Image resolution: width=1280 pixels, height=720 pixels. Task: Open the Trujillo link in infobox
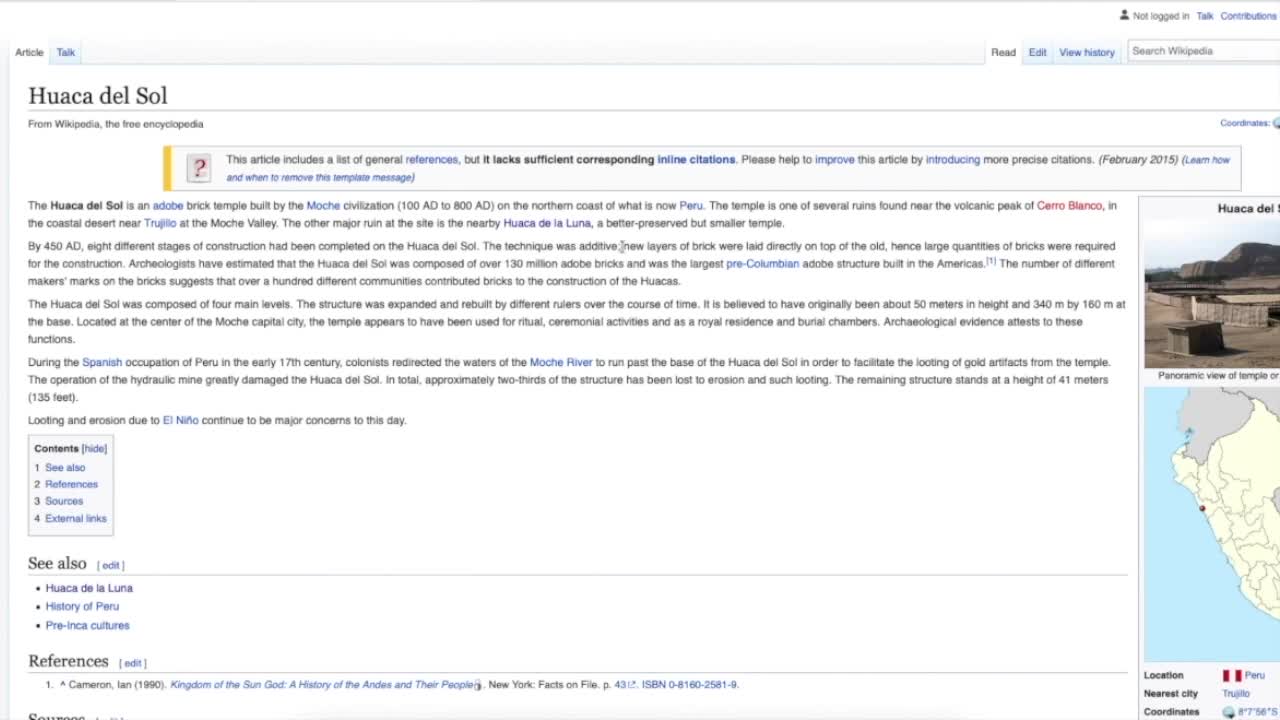1236,694
